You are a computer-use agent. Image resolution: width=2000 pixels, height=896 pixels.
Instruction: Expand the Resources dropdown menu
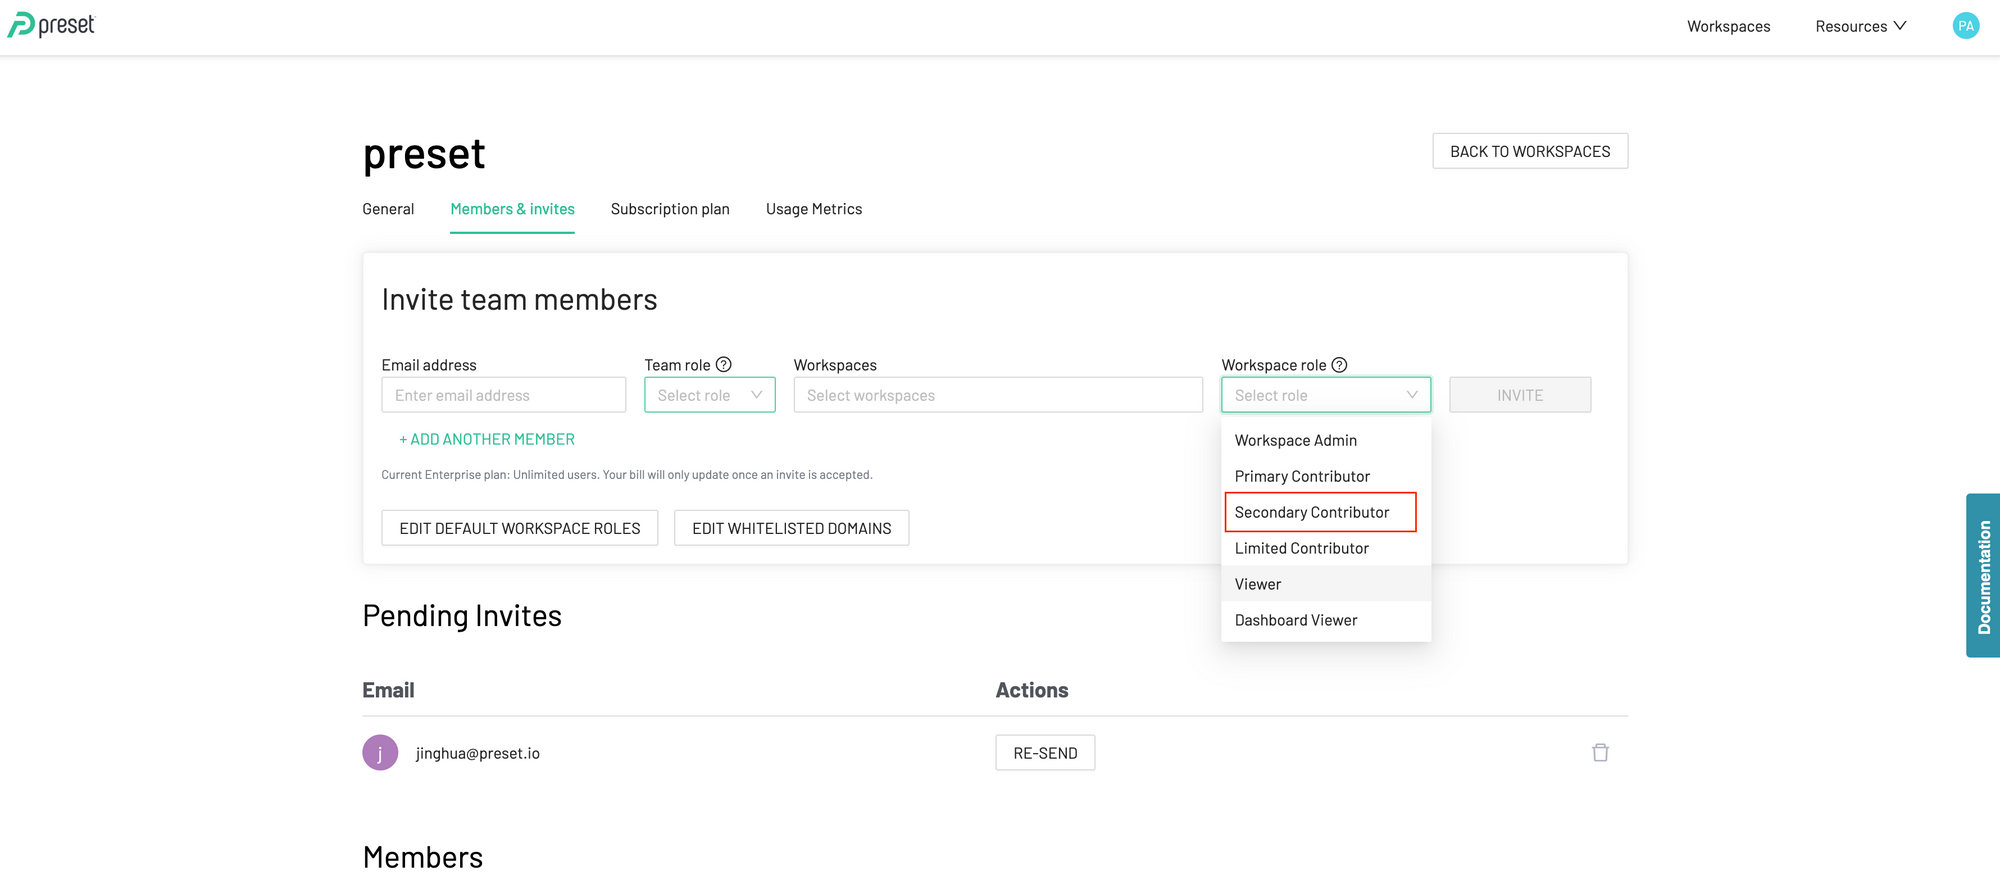tap(1861, 26)
